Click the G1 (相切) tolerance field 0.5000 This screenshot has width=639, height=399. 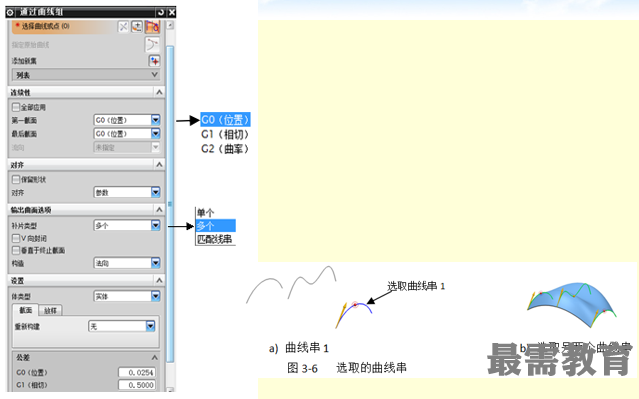click(x=137, y=385)
